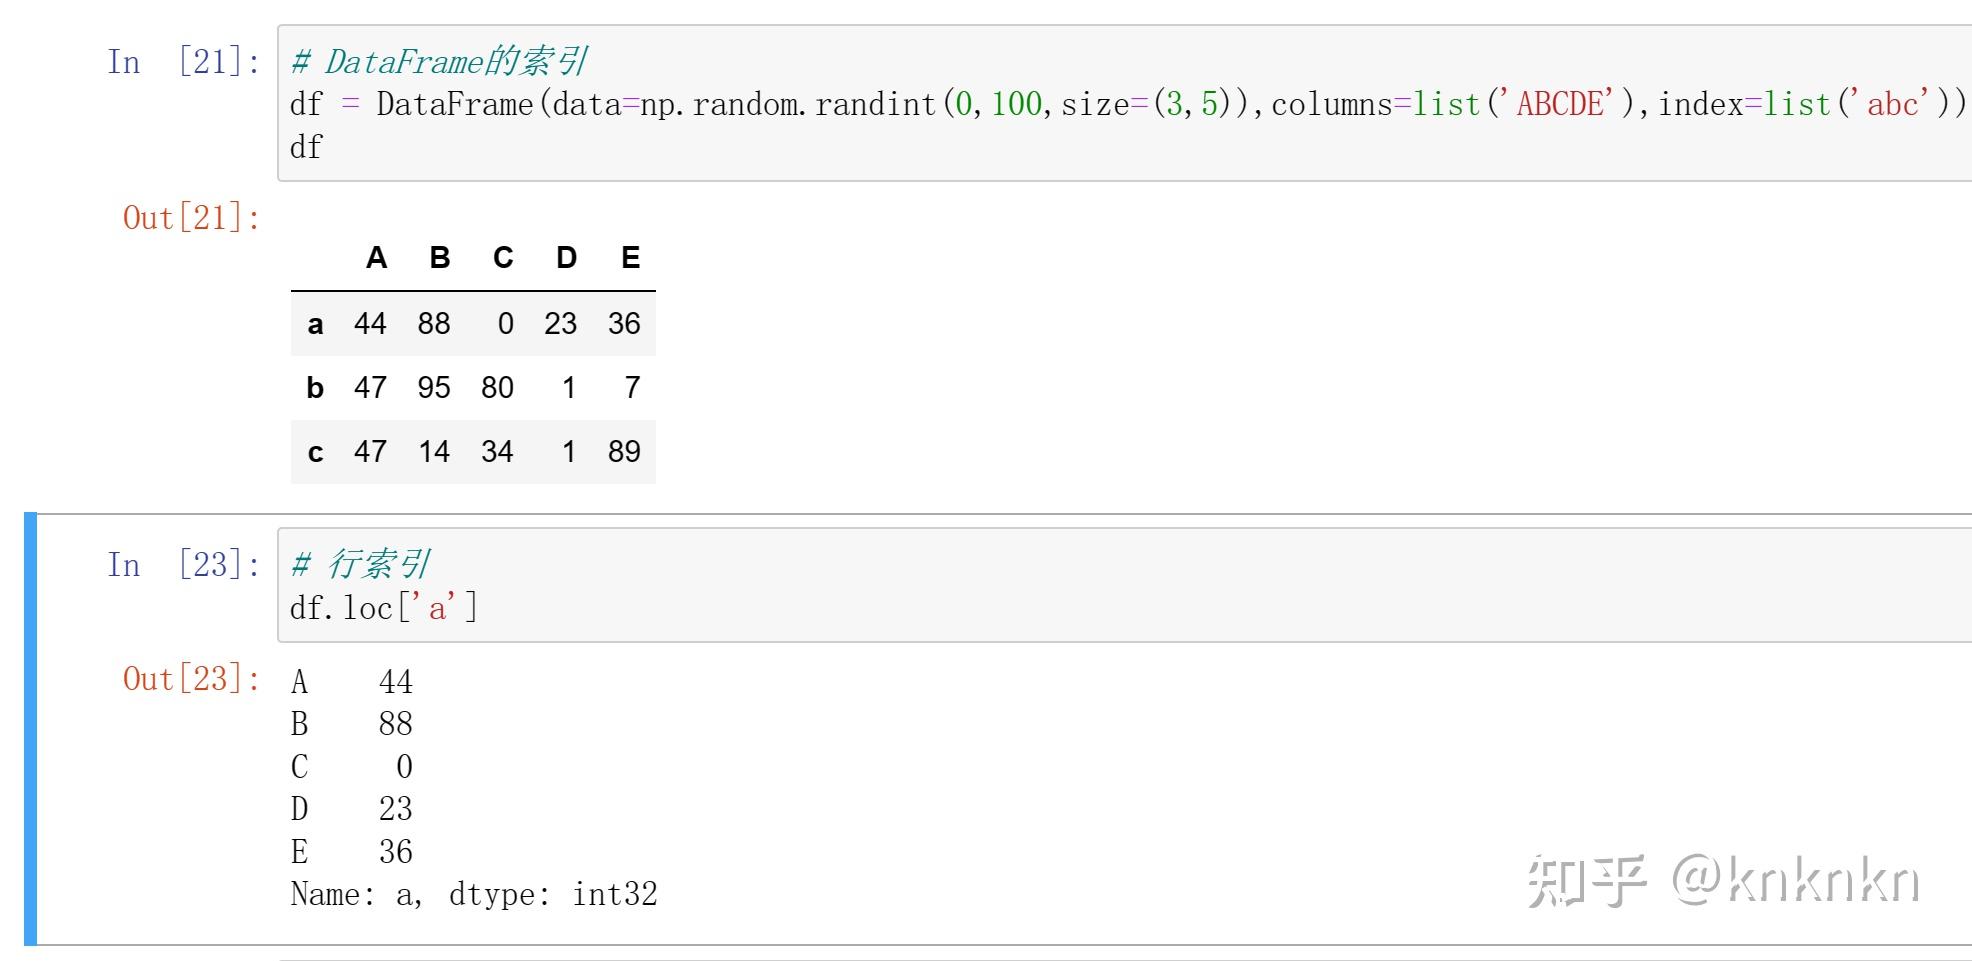Click row index label c in the table
This screenshot has width=1972, height=961.
(315, 452)
